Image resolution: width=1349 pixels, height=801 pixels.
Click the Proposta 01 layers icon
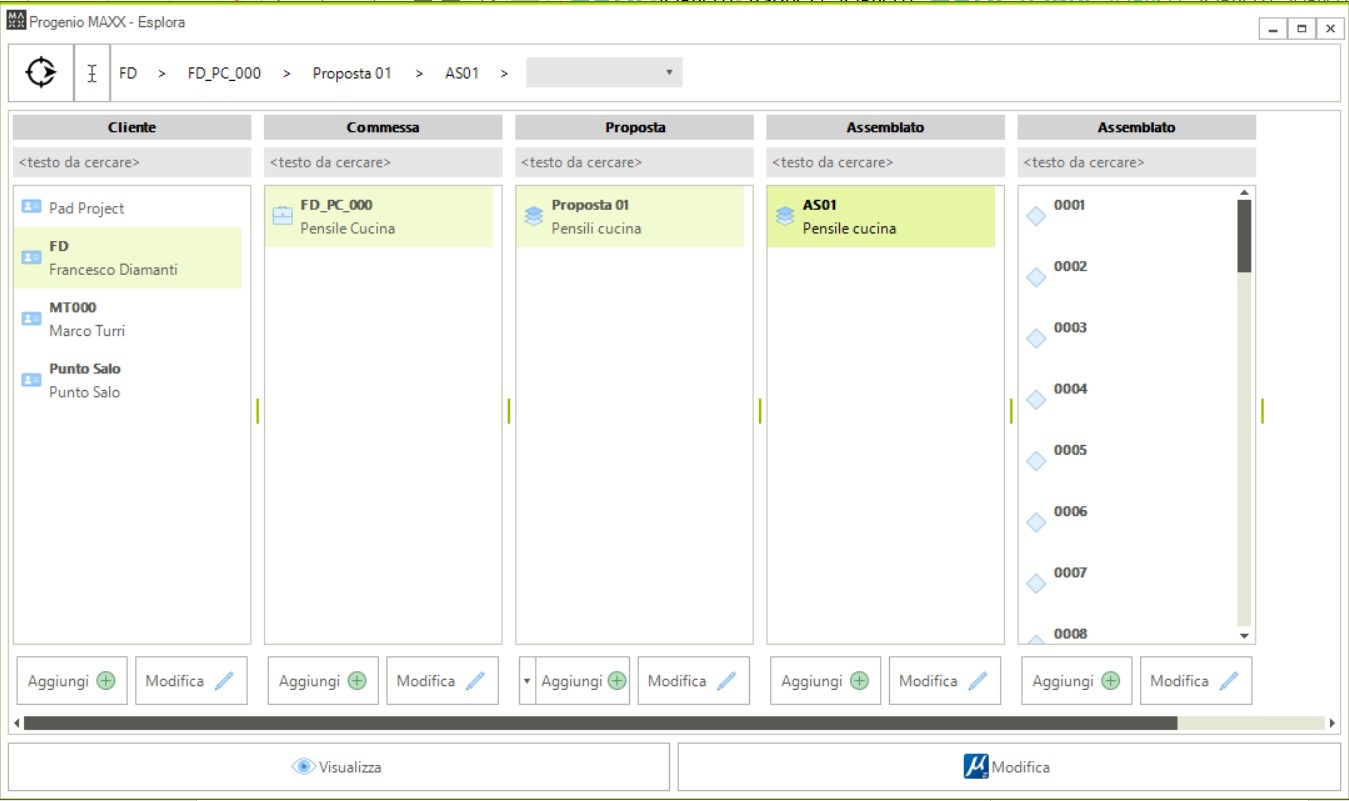coord(534,215)
